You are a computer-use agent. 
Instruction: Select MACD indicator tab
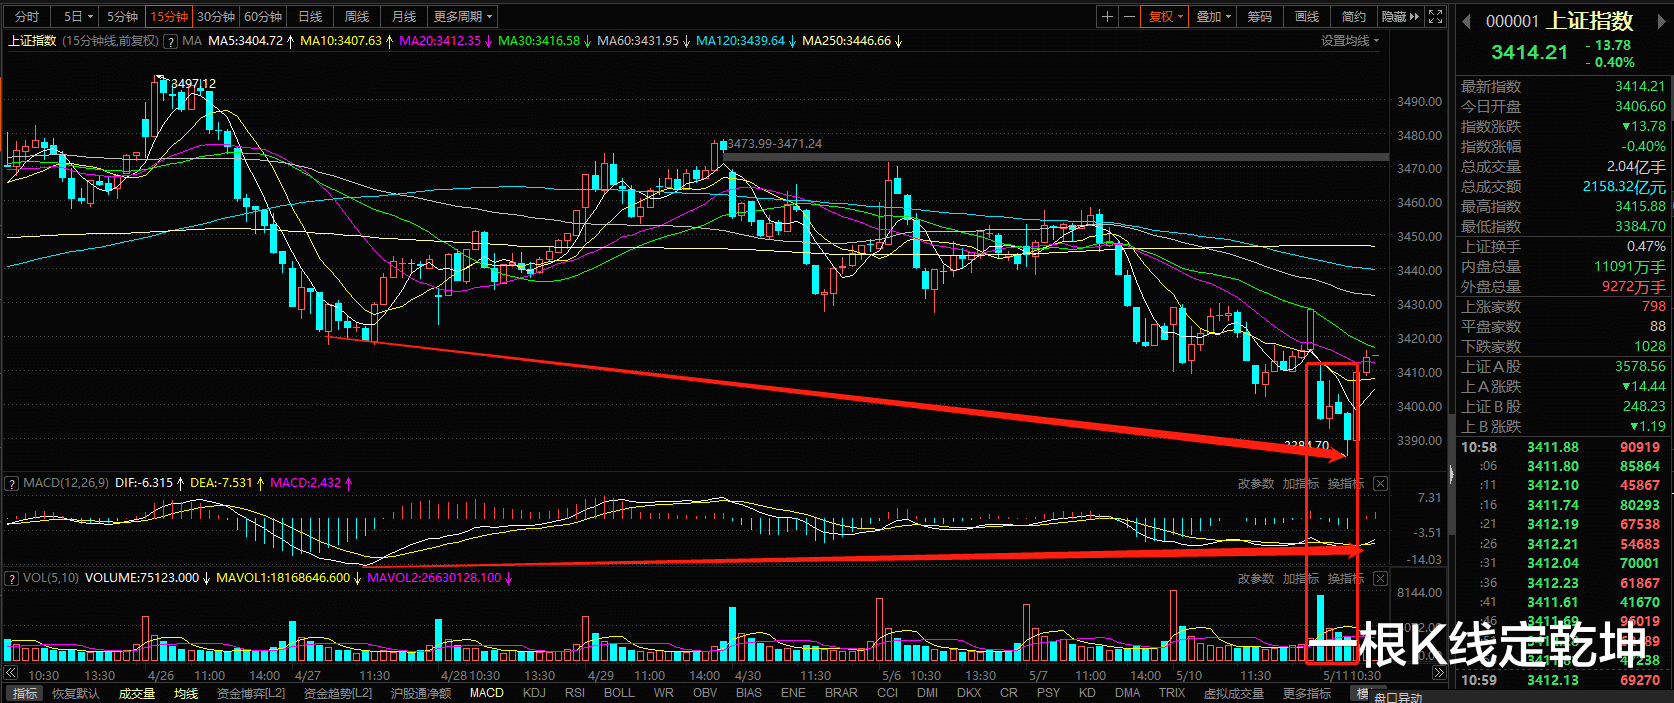click(487, 693)
